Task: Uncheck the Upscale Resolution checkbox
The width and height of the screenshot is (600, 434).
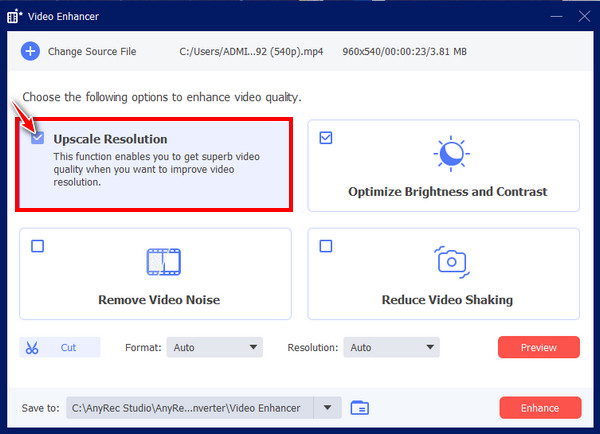Action: 38,138
